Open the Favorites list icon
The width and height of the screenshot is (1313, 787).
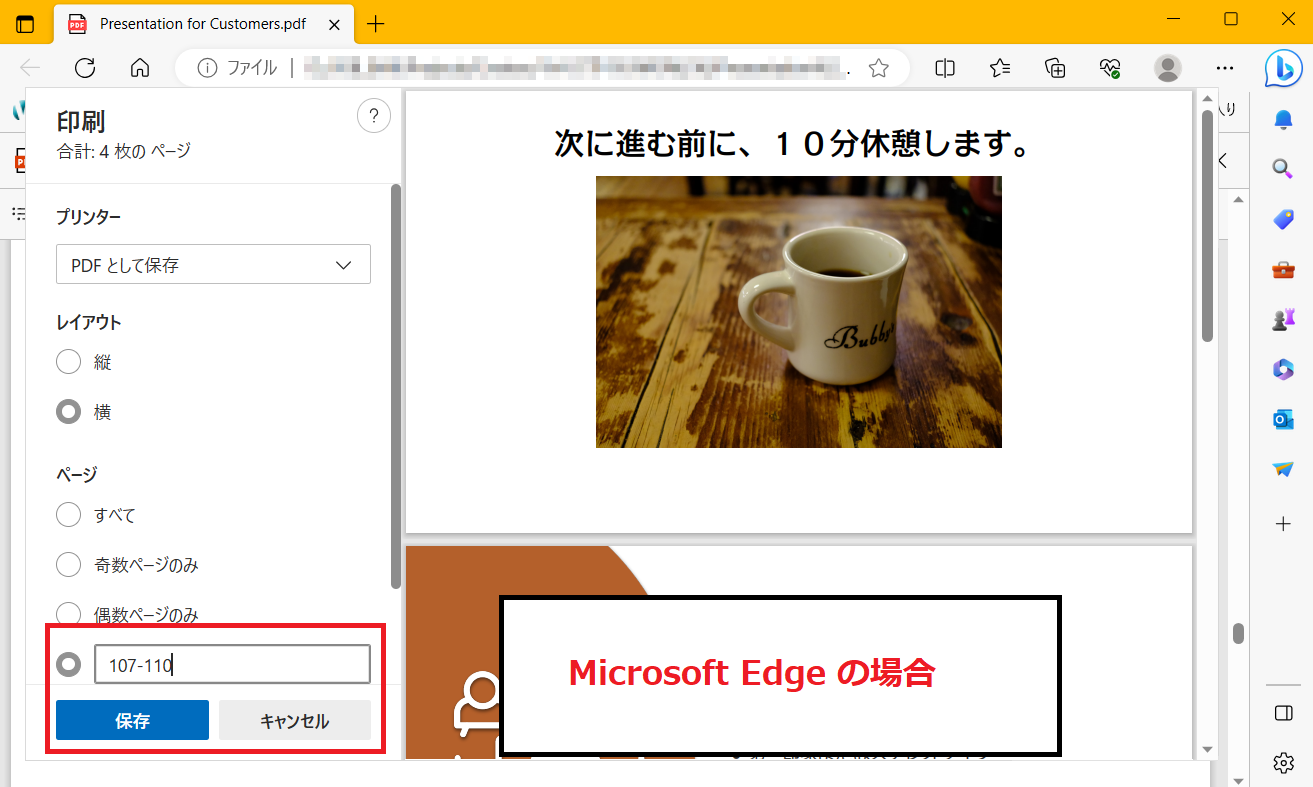click(1000, 68)
